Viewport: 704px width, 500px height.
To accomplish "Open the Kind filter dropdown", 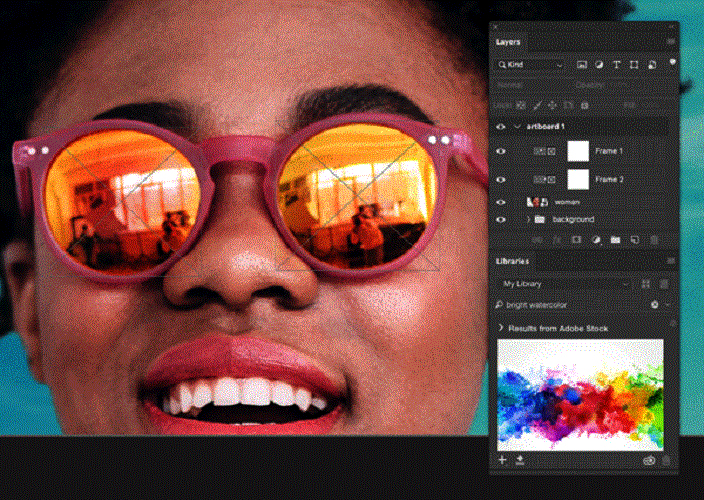I will click(x=531, y=65).
